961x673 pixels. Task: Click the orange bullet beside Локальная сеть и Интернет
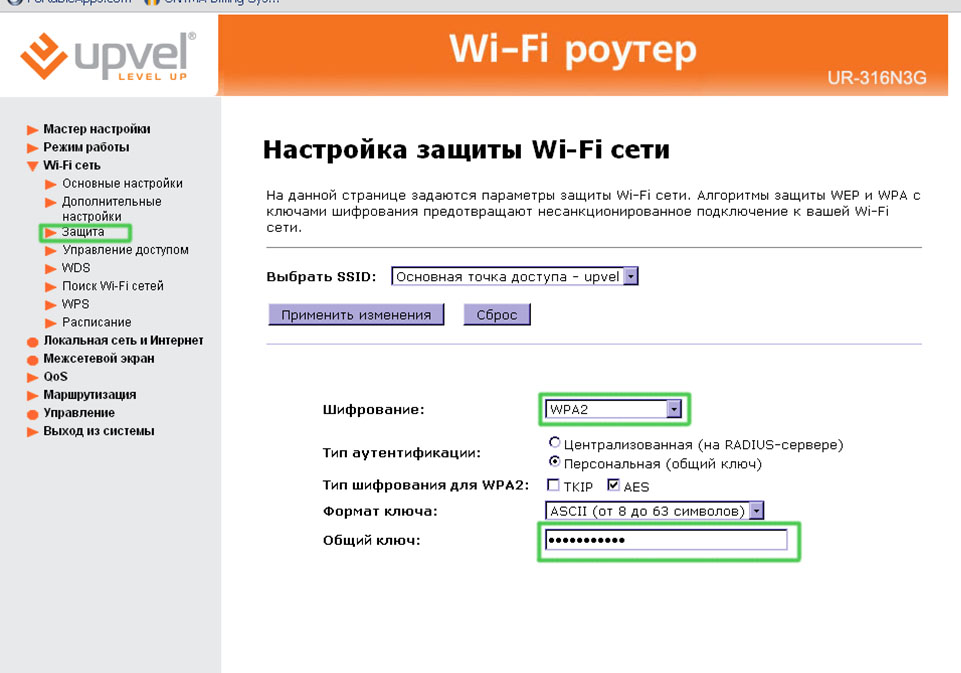33,341
